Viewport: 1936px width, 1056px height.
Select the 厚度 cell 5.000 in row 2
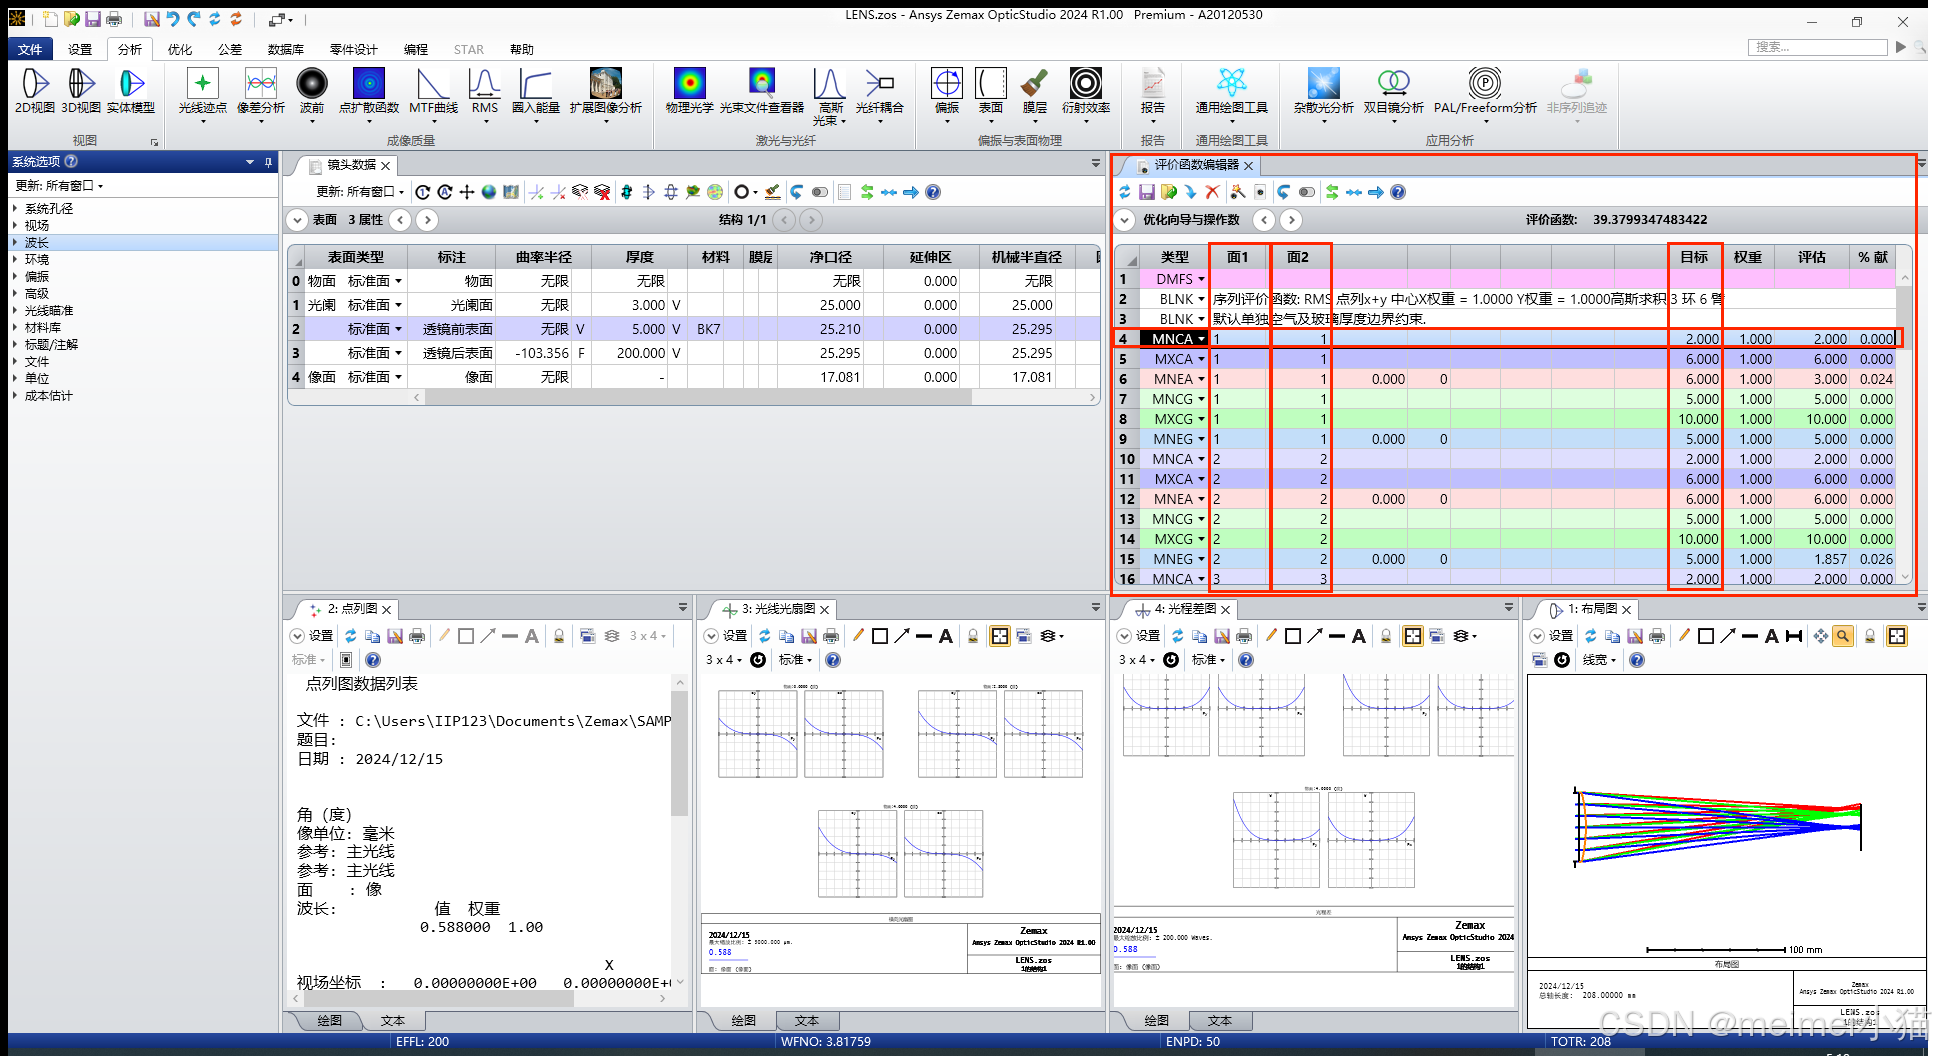632,329
